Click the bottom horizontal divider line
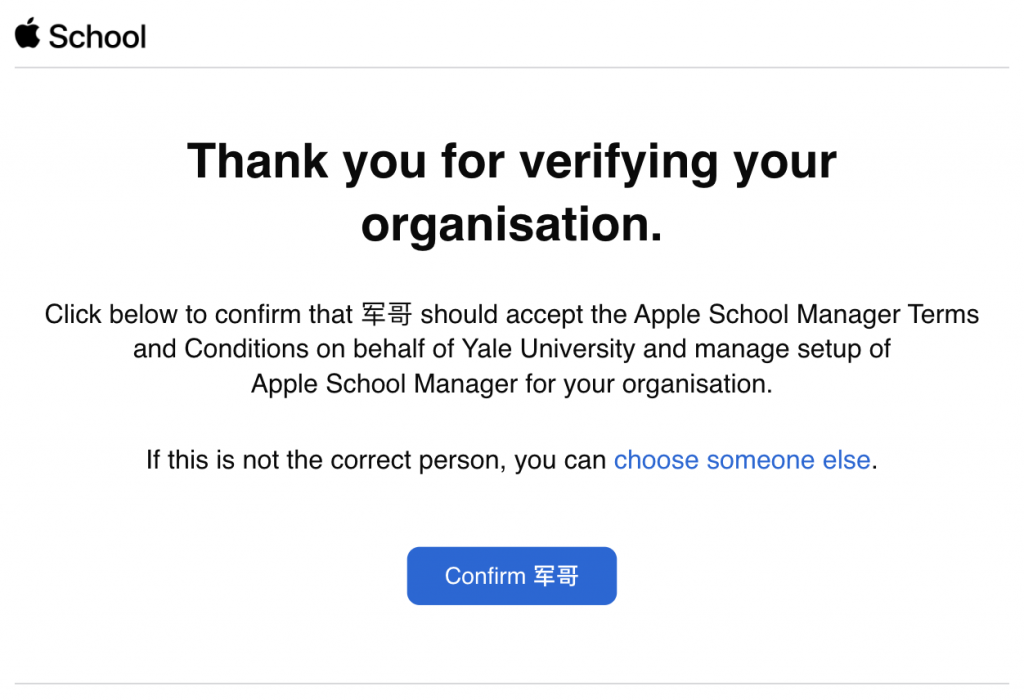 click(511, 684)
